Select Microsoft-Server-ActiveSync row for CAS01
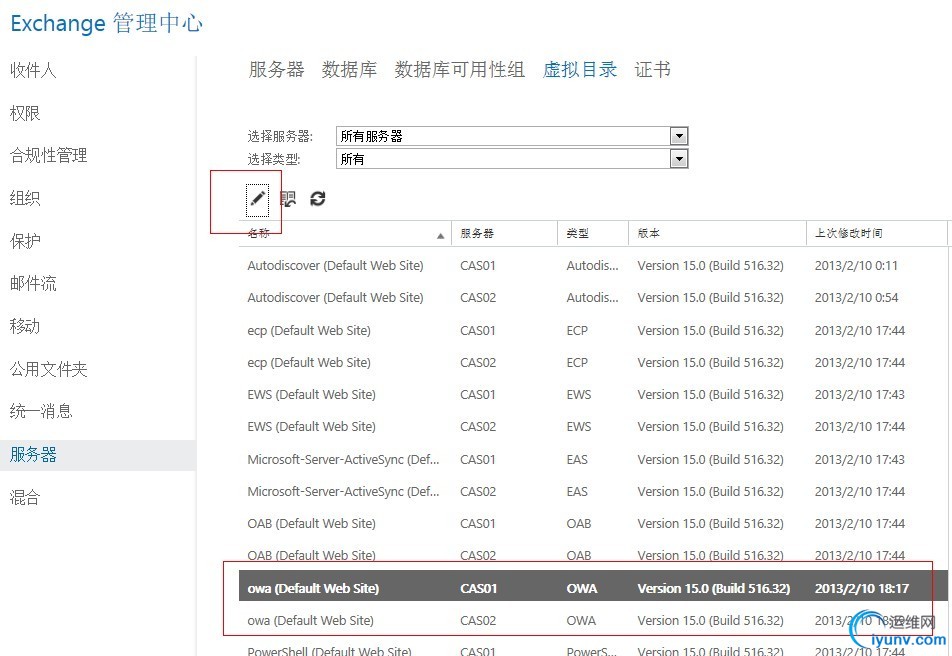The width and height of the screenshot is (952, 656). click(593, 460)
